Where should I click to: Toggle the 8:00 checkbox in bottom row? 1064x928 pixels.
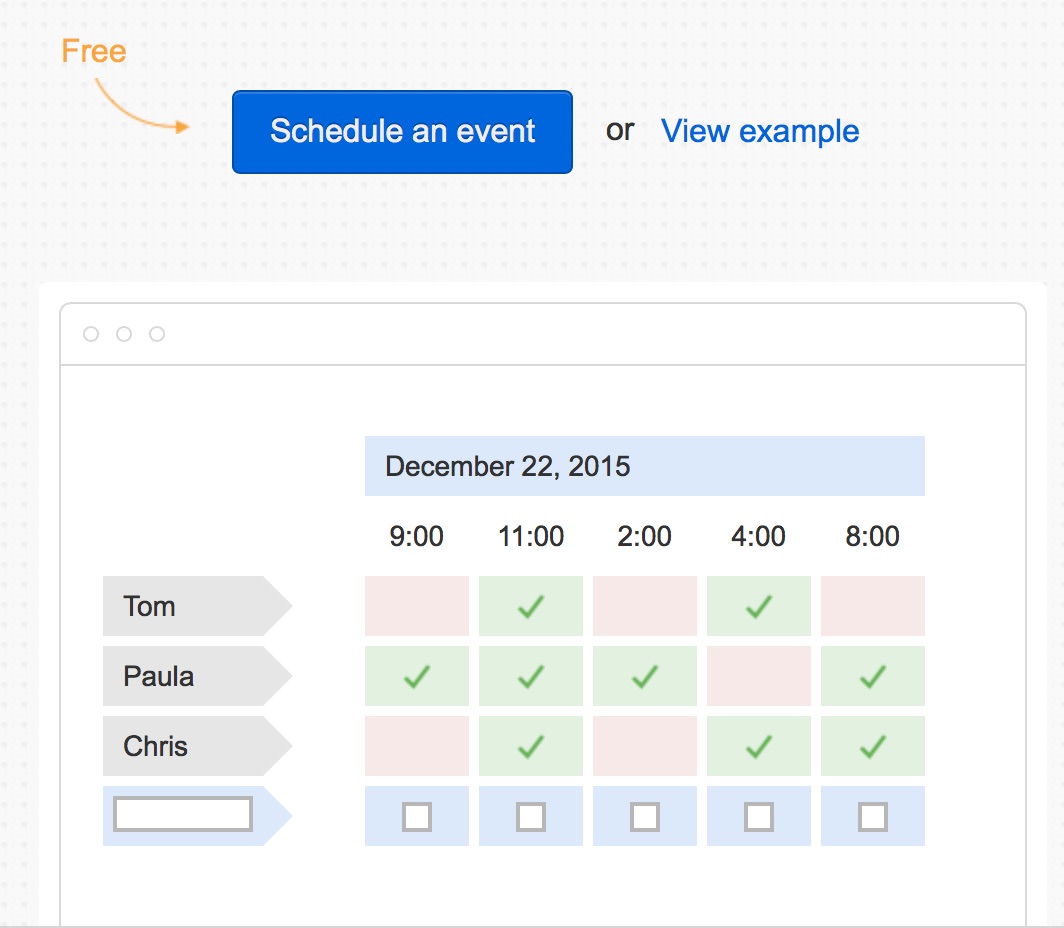pos(873,817)
